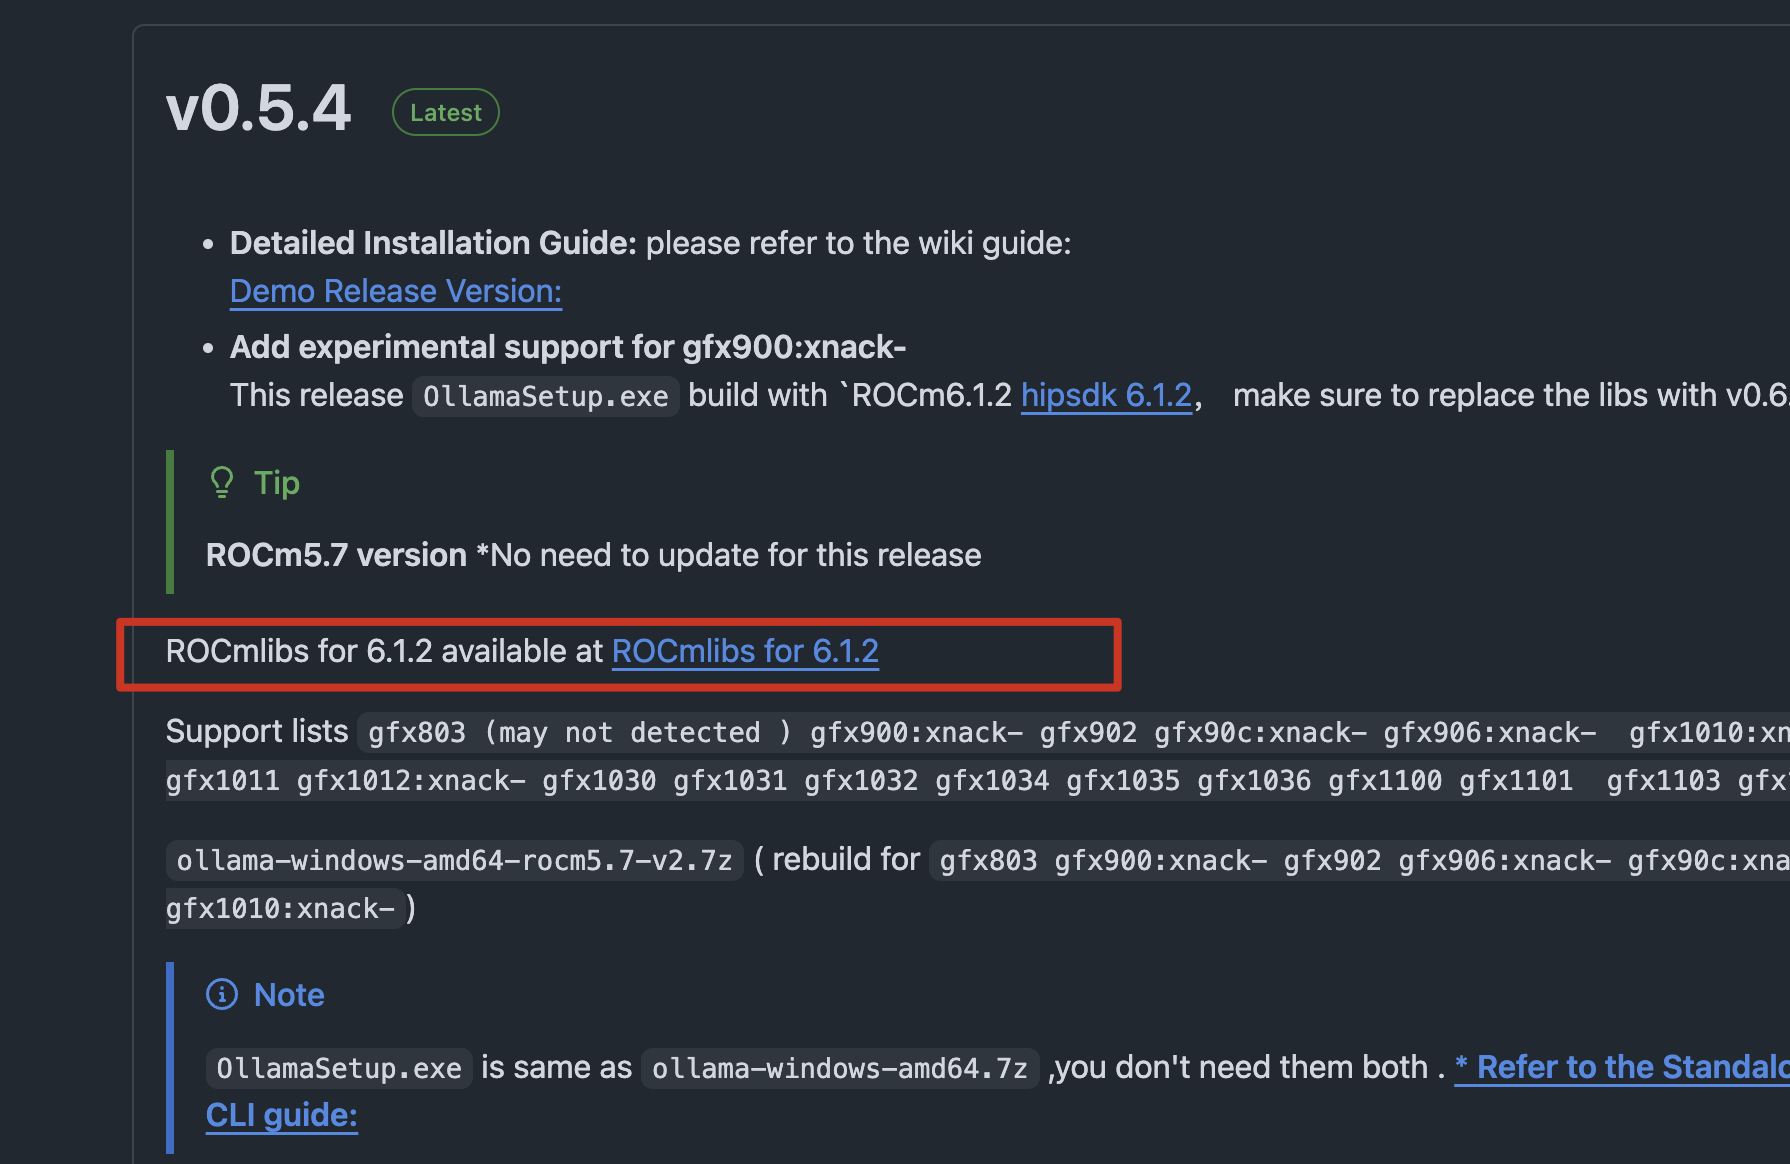Follow the hipsdk 6.1.2 link

coord(1107,395)
